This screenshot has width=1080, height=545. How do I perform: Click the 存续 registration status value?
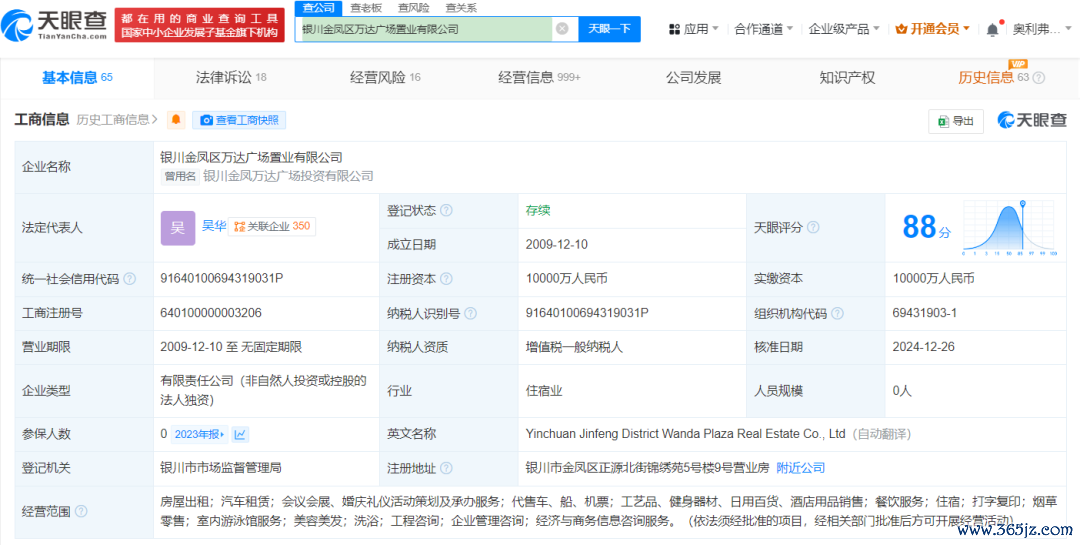[538, 211]
